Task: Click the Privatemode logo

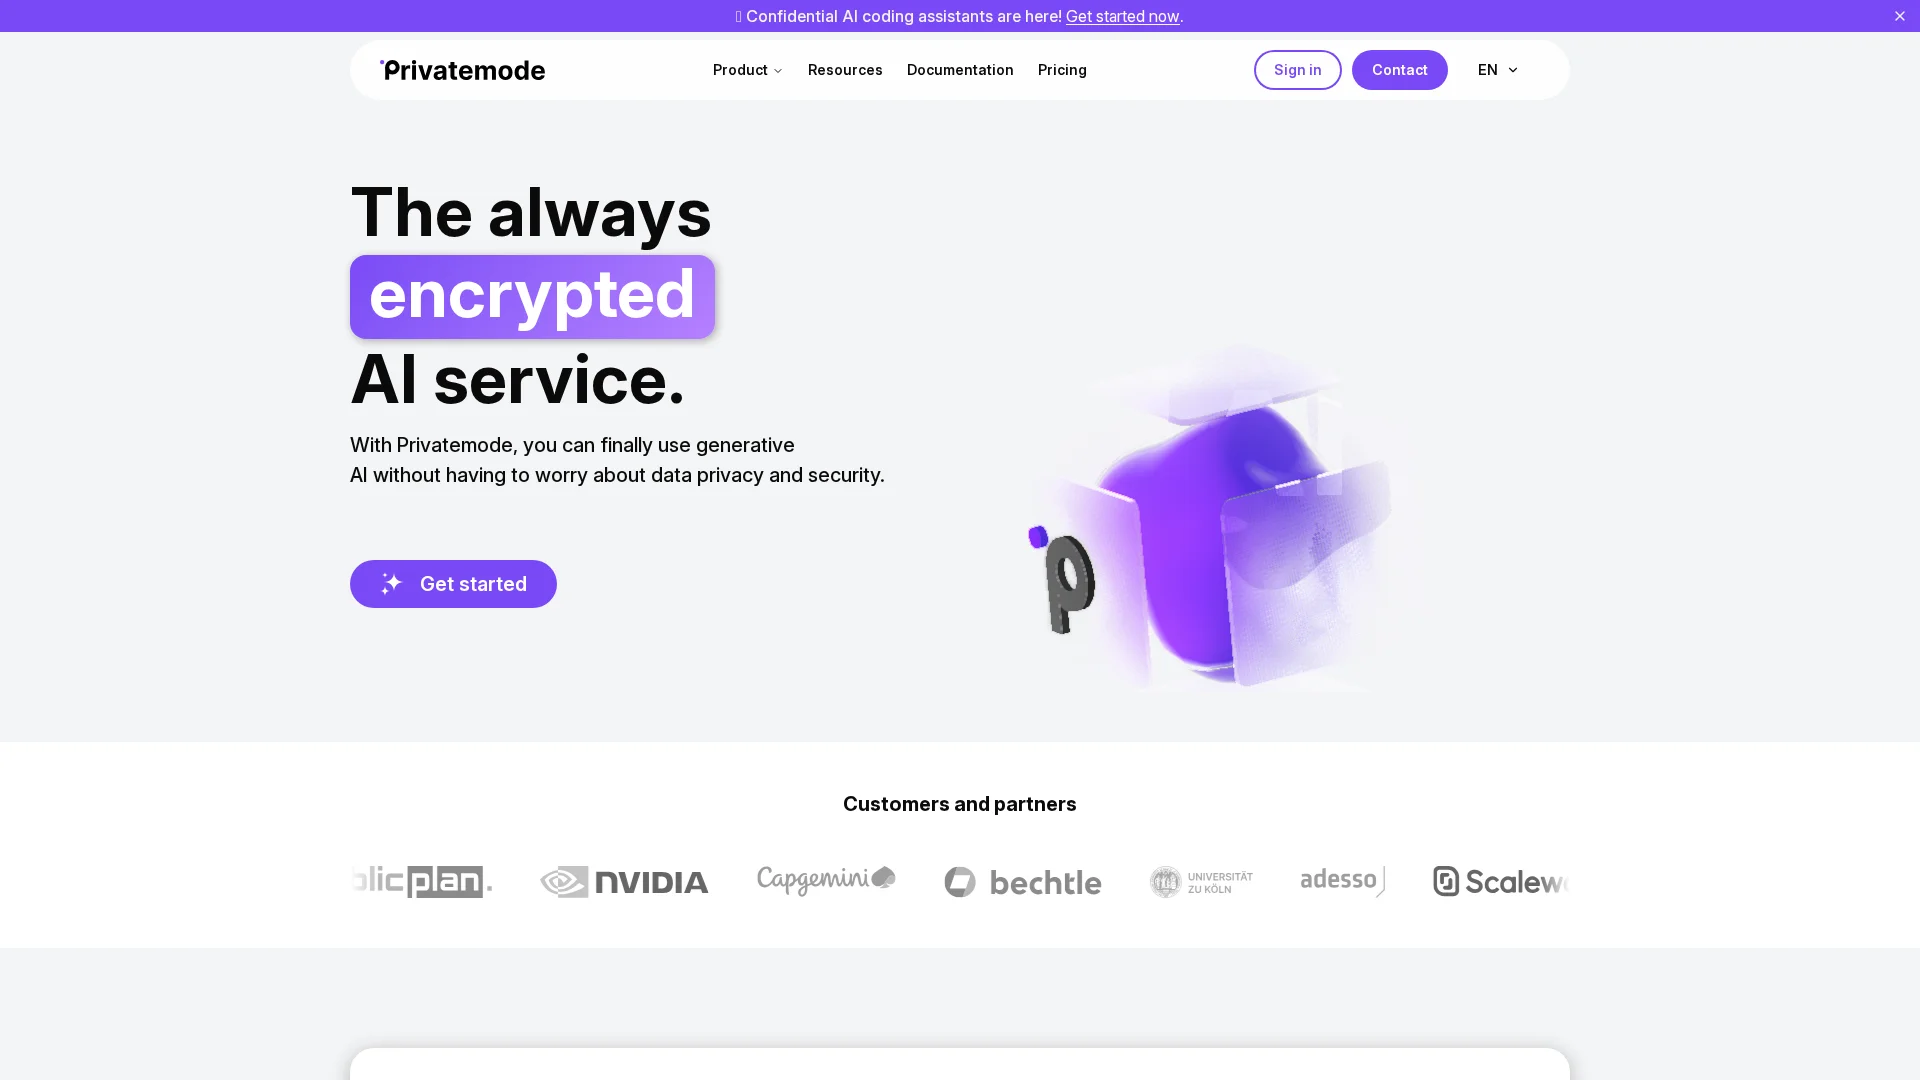Action: point(462,70)
